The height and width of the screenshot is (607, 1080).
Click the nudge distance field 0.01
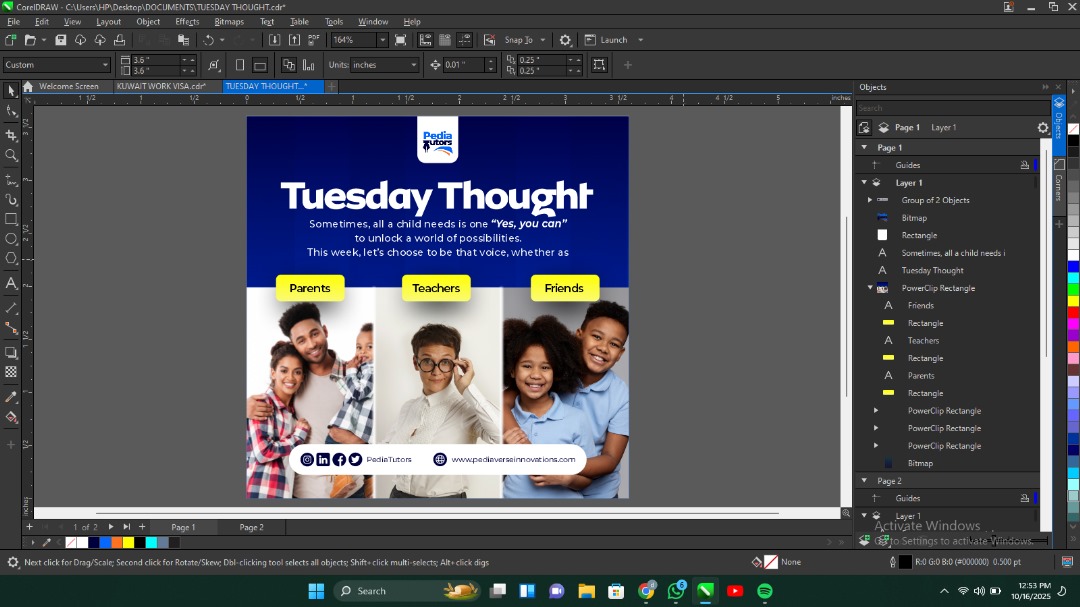coord(464,65)
